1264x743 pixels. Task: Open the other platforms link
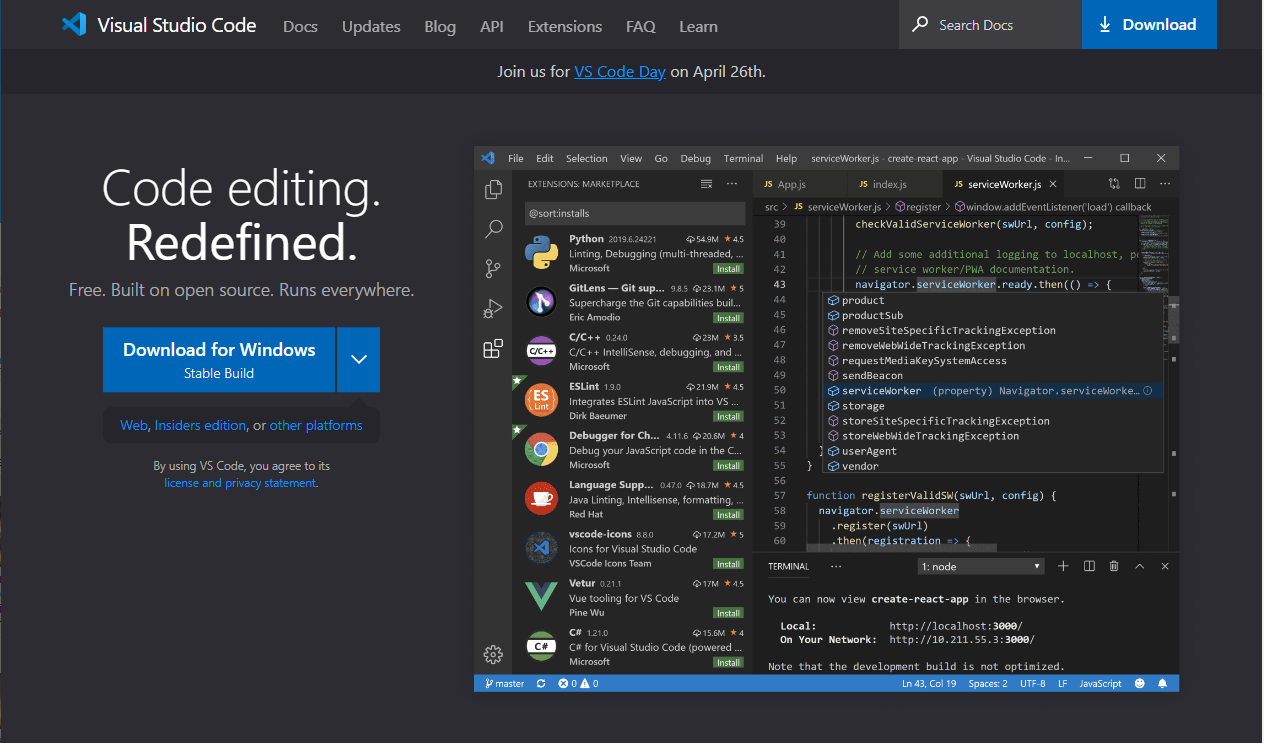316,425
